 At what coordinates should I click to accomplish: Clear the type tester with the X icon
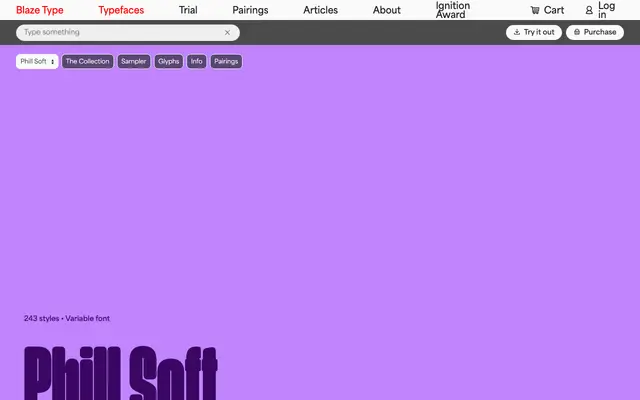point(227,33)
